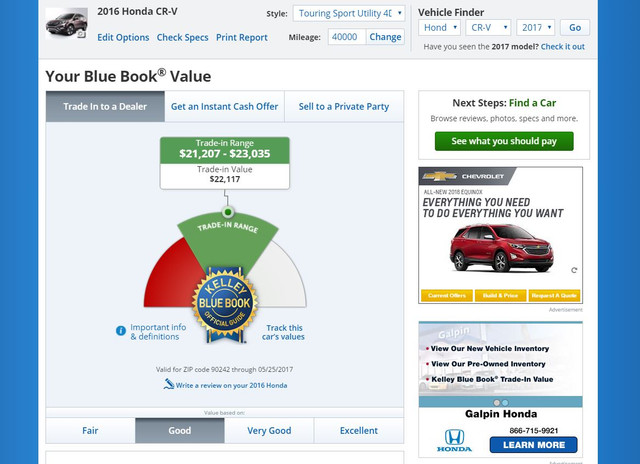Screen dimensions: 640x464
Task: Click the Galpin Honda heading
Action: (x=501, y=414)
